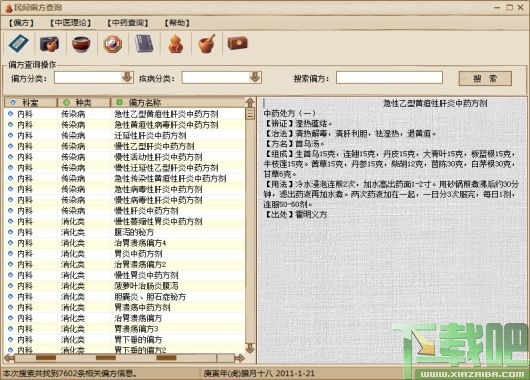This screenshot has width=530, height=380.
Task: Select row 治胃溃疡偏方
Action: 124,318
